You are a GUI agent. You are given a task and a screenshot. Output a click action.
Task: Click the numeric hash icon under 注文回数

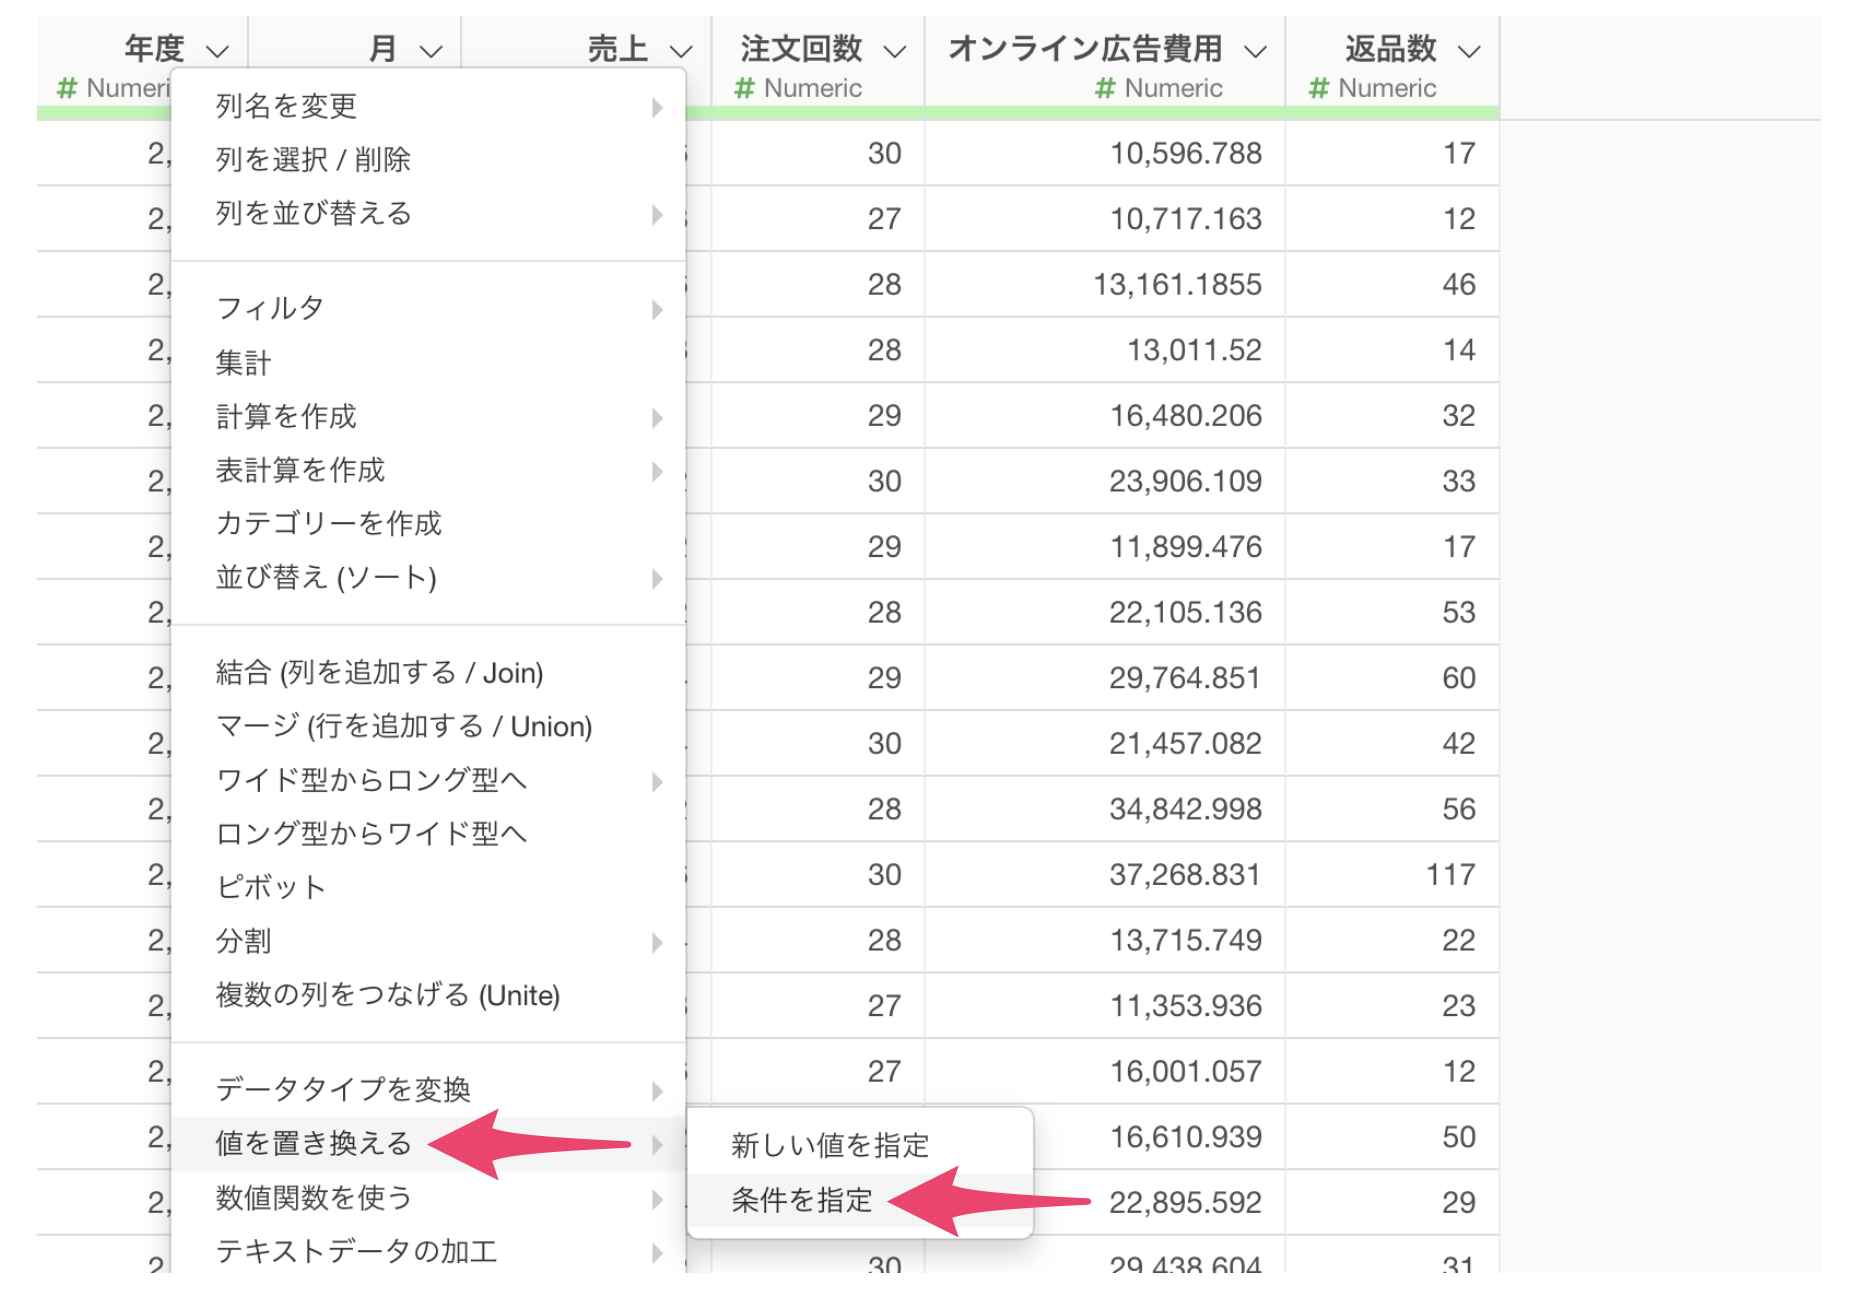pos(744,89)
